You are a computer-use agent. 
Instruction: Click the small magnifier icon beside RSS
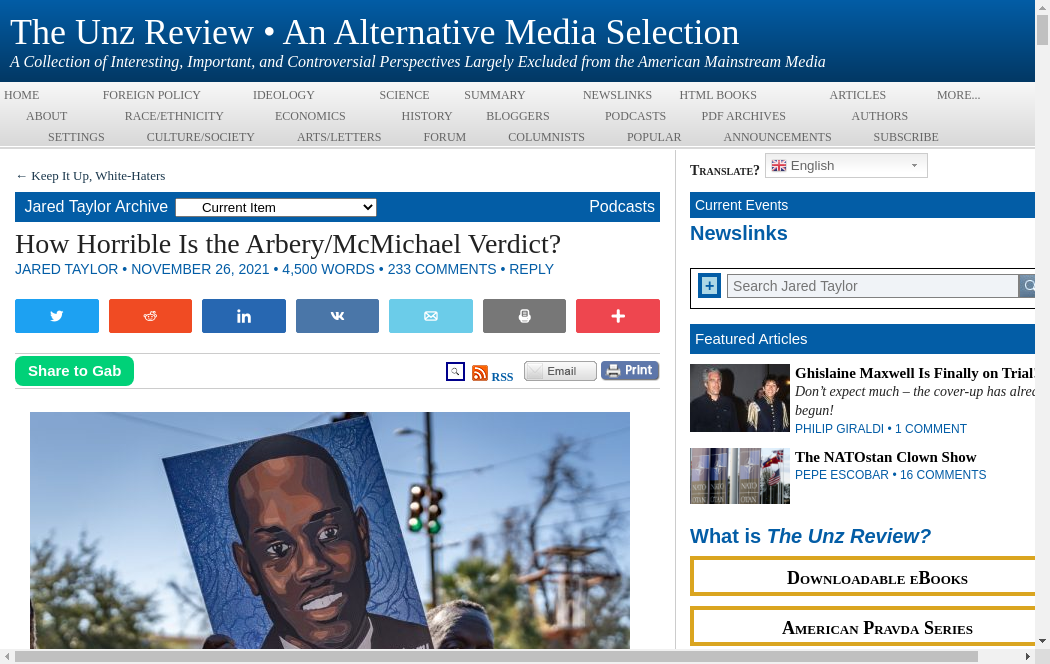(x=455, y=372)
